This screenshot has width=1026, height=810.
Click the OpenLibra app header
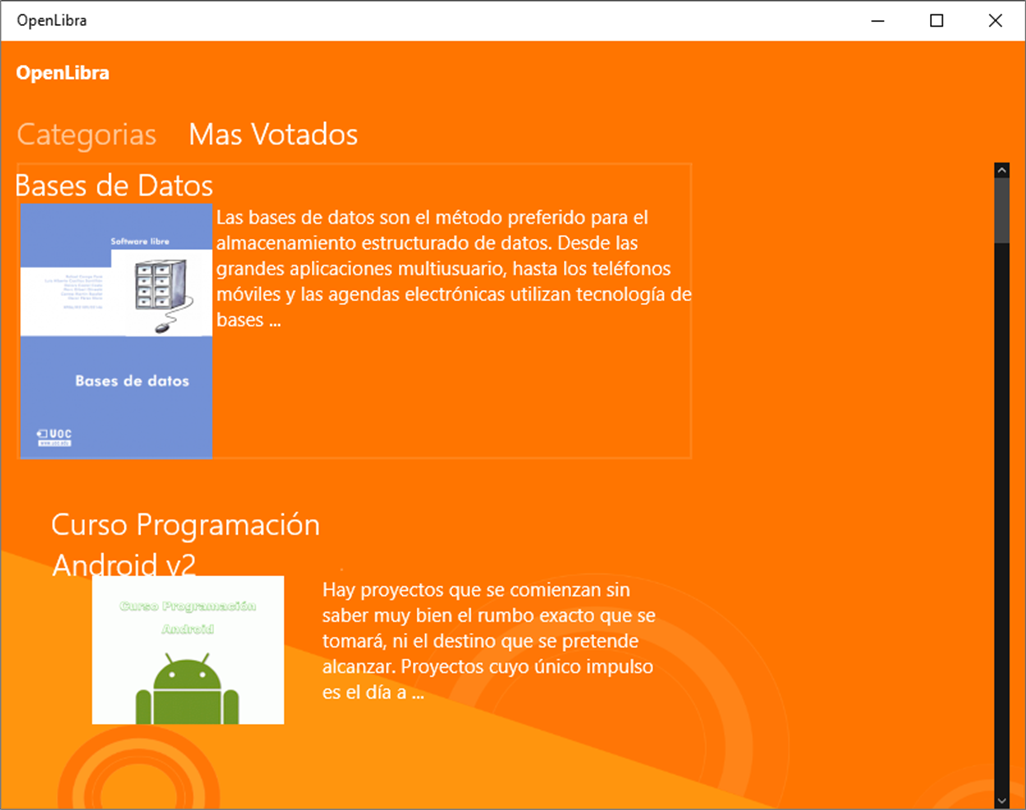click(63, 73)
